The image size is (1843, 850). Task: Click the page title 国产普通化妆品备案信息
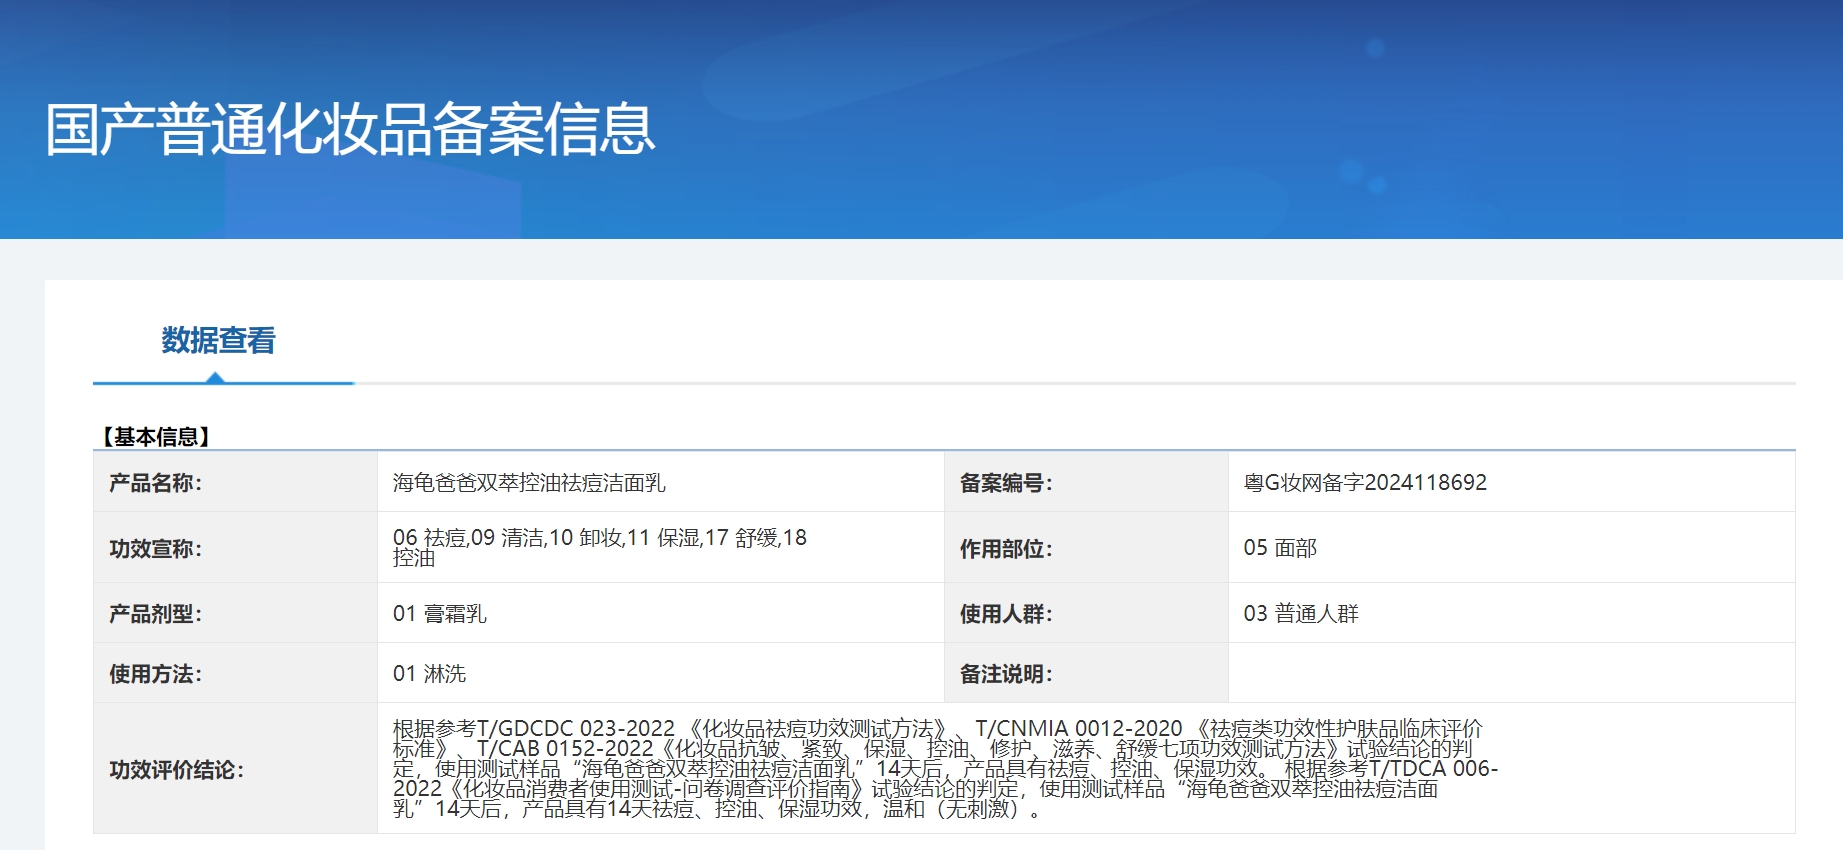click(350, 130)
